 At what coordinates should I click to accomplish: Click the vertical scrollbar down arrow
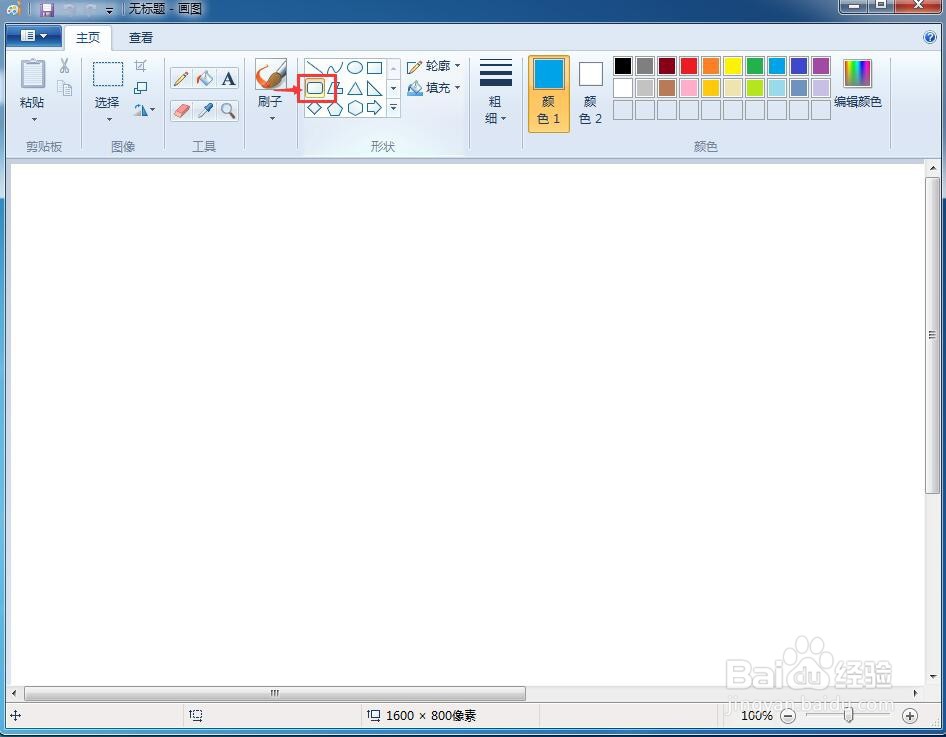[933, 677]
